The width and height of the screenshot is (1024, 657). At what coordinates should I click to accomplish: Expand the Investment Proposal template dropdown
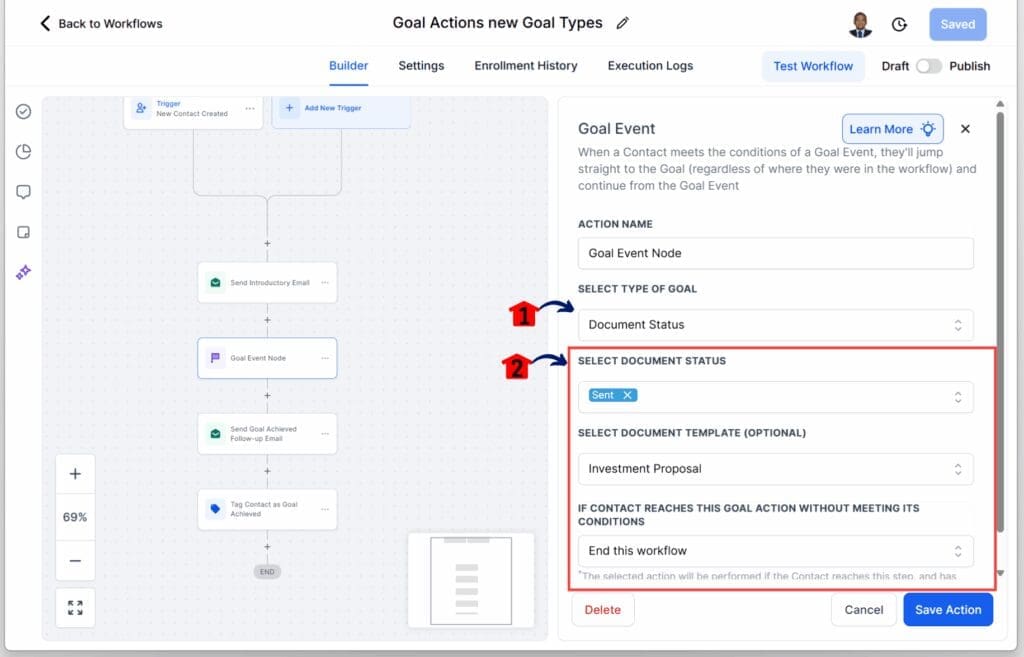coord(775,468)
